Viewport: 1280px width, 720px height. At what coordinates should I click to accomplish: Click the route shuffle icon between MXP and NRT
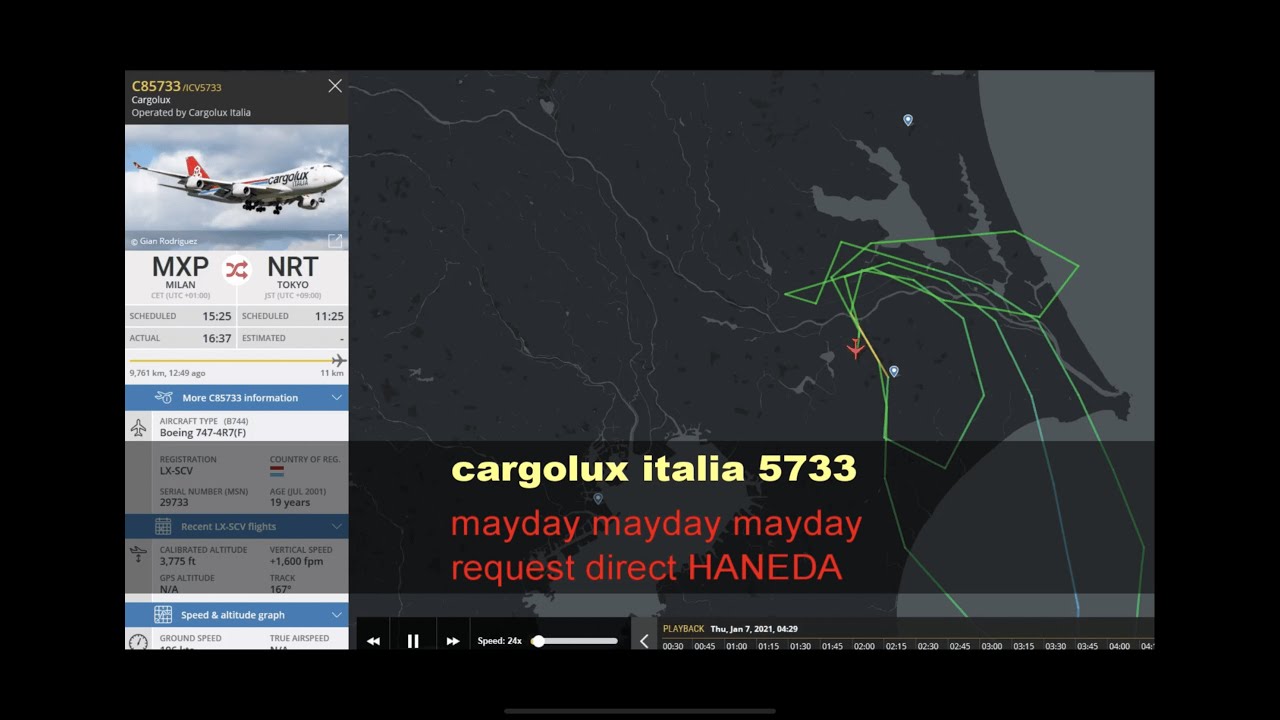[237, 270]
